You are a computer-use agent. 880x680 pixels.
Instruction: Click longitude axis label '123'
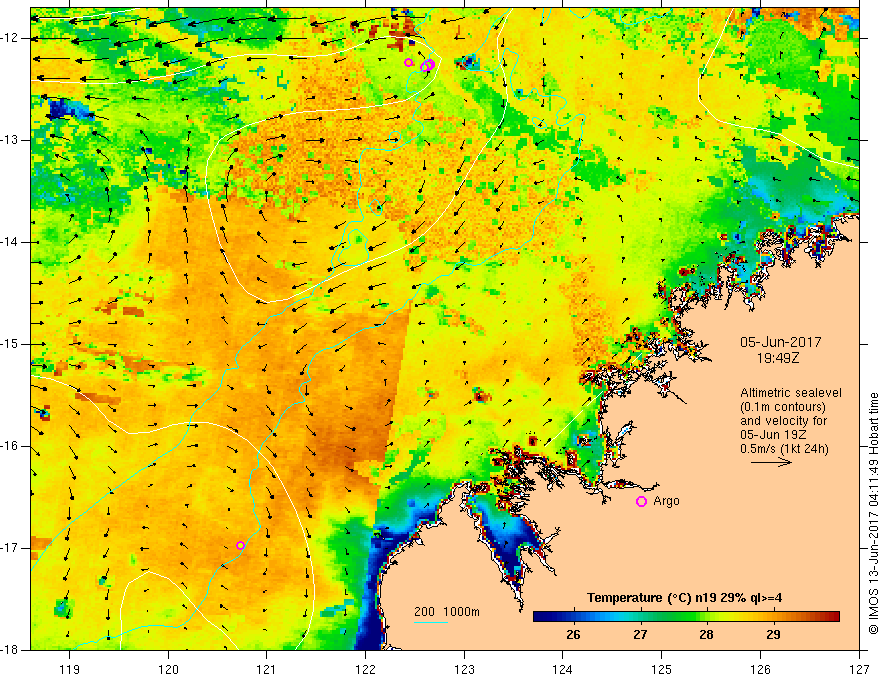(464, 669)
